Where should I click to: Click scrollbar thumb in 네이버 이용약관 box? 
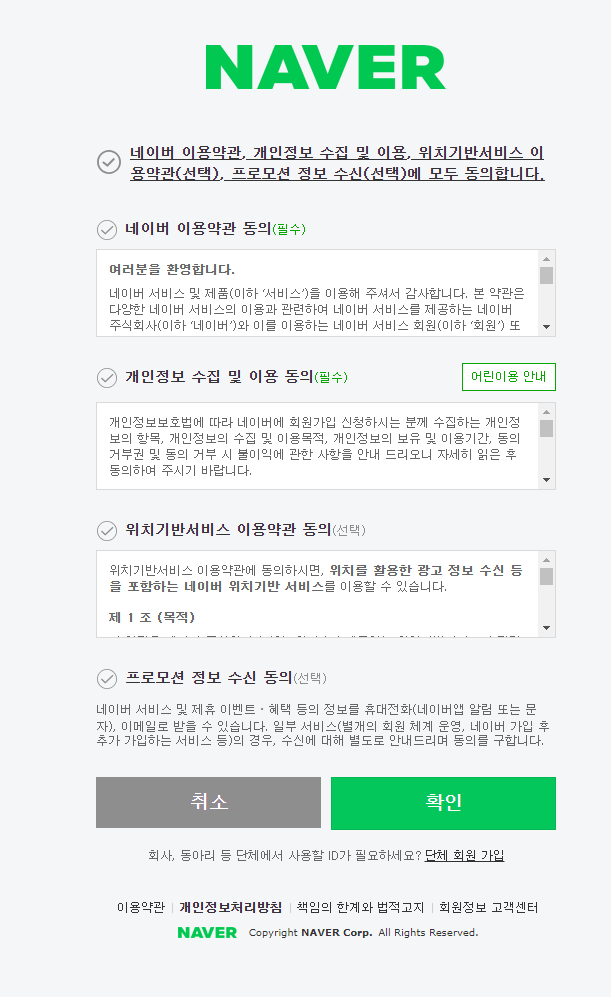[546, 276]
